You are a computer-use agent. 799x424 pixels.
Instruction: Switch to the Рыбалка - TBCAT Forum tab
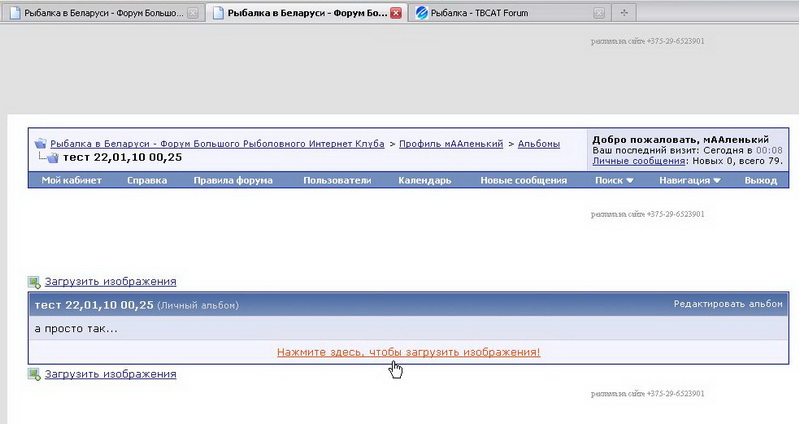point(500,13)
